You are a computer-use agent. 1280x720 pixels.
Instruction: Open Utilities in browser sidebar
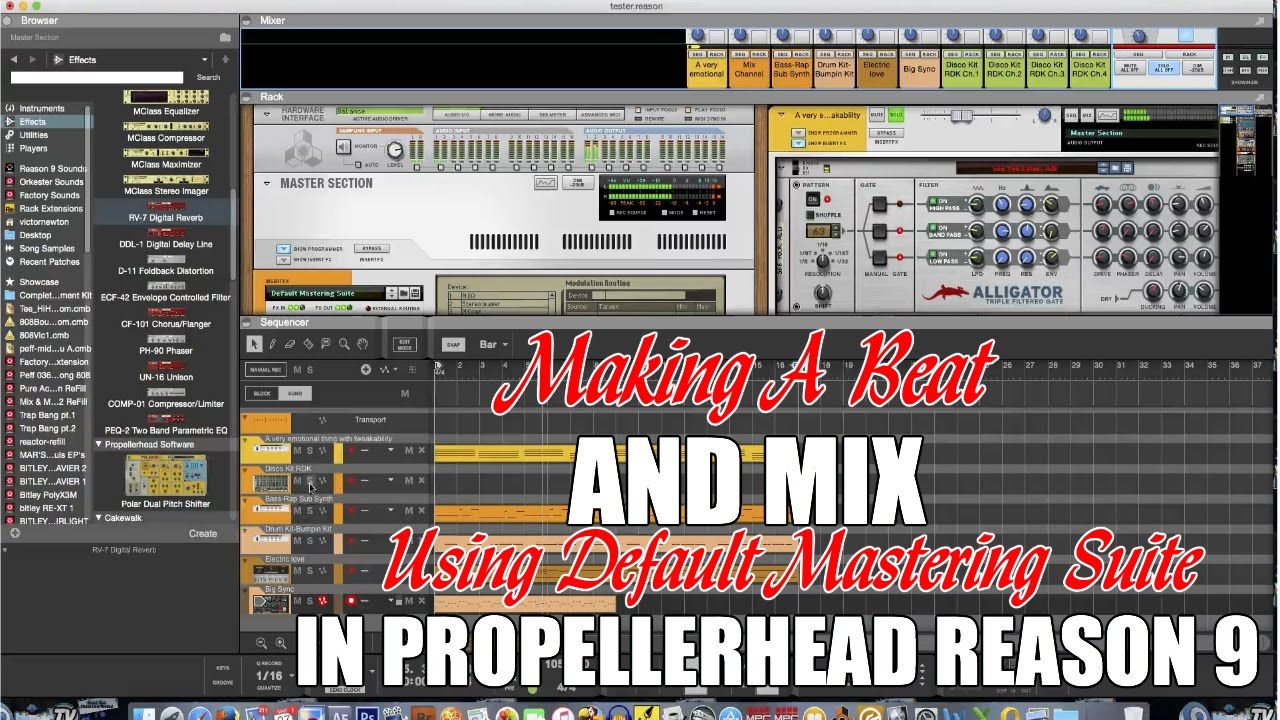pyautogui.click(x=33, y=135)
